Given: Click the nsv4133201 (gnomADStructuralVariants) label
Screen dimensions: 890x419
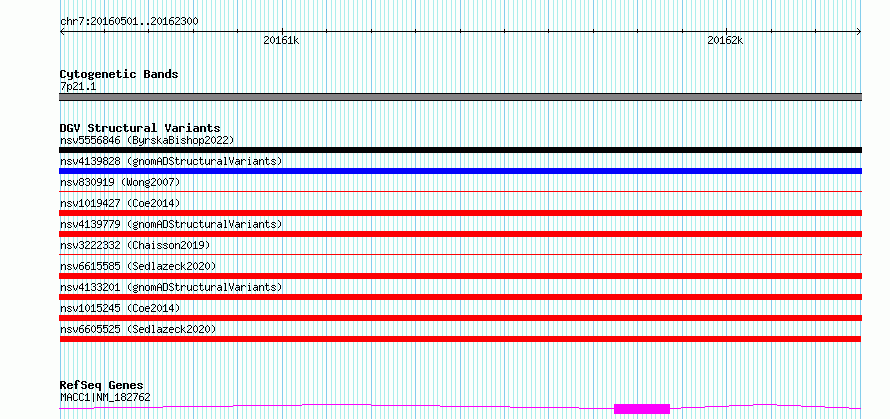Looking at the screenshot, I should [171, 287].
